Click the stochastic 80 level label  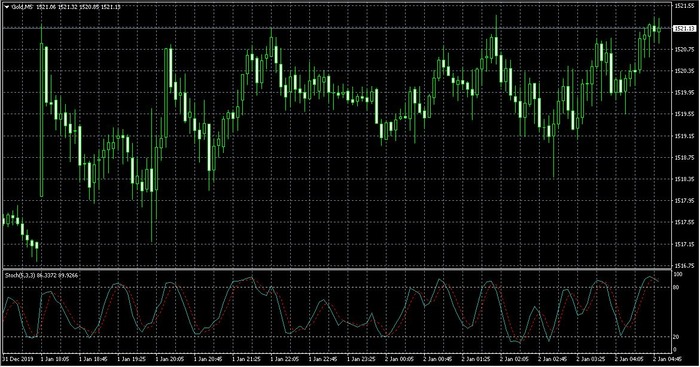click(675, 287)
